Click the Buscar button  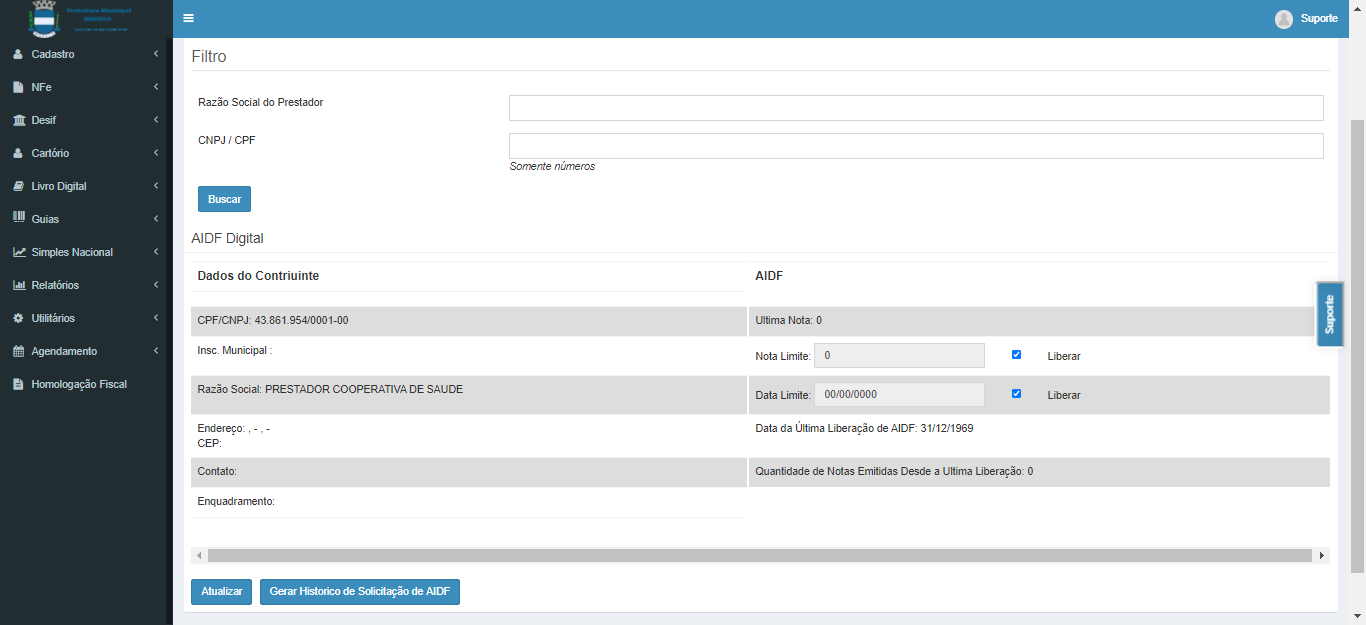(x=224, y=199)
